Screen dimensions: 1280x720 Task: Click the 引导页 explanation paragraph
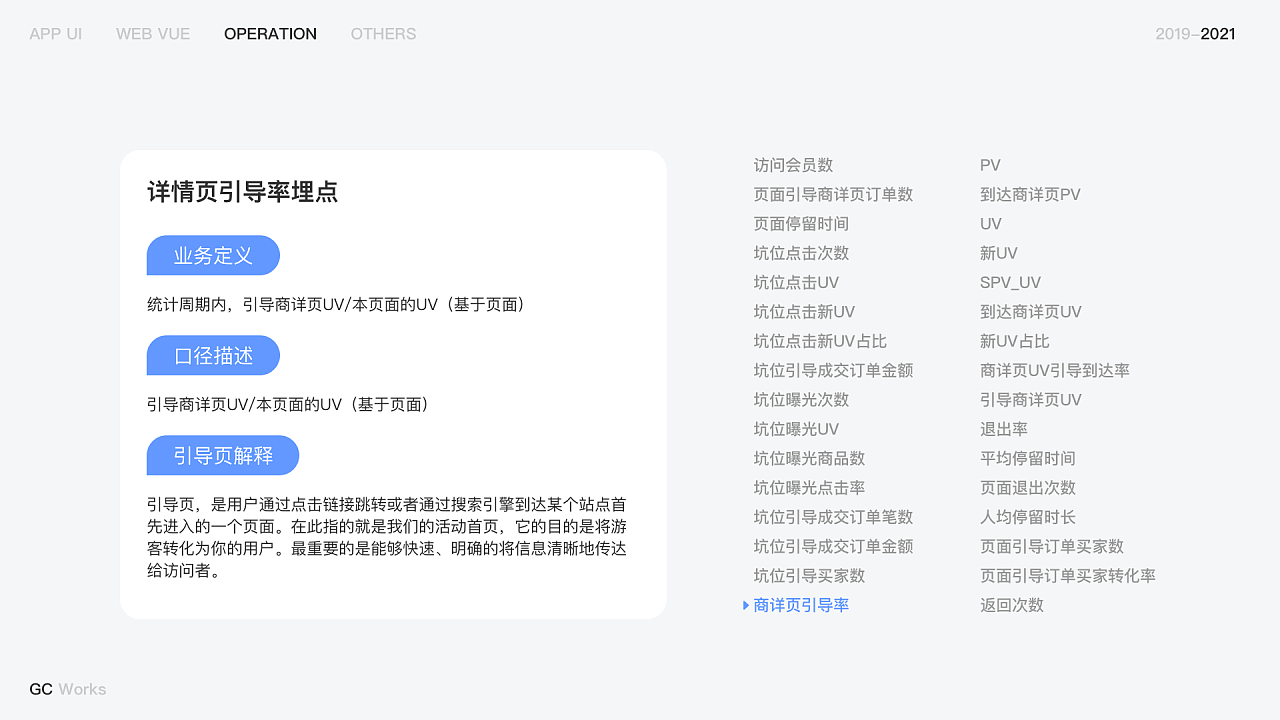(386, 538)
